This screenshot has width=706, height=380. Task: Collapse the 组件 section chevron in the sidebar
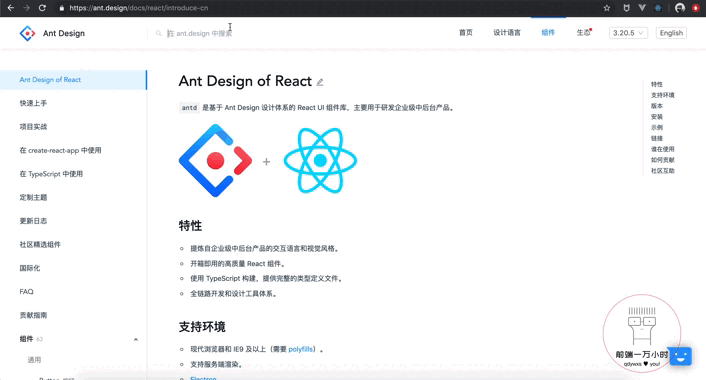pyautogui.click(x=136, y=339)
